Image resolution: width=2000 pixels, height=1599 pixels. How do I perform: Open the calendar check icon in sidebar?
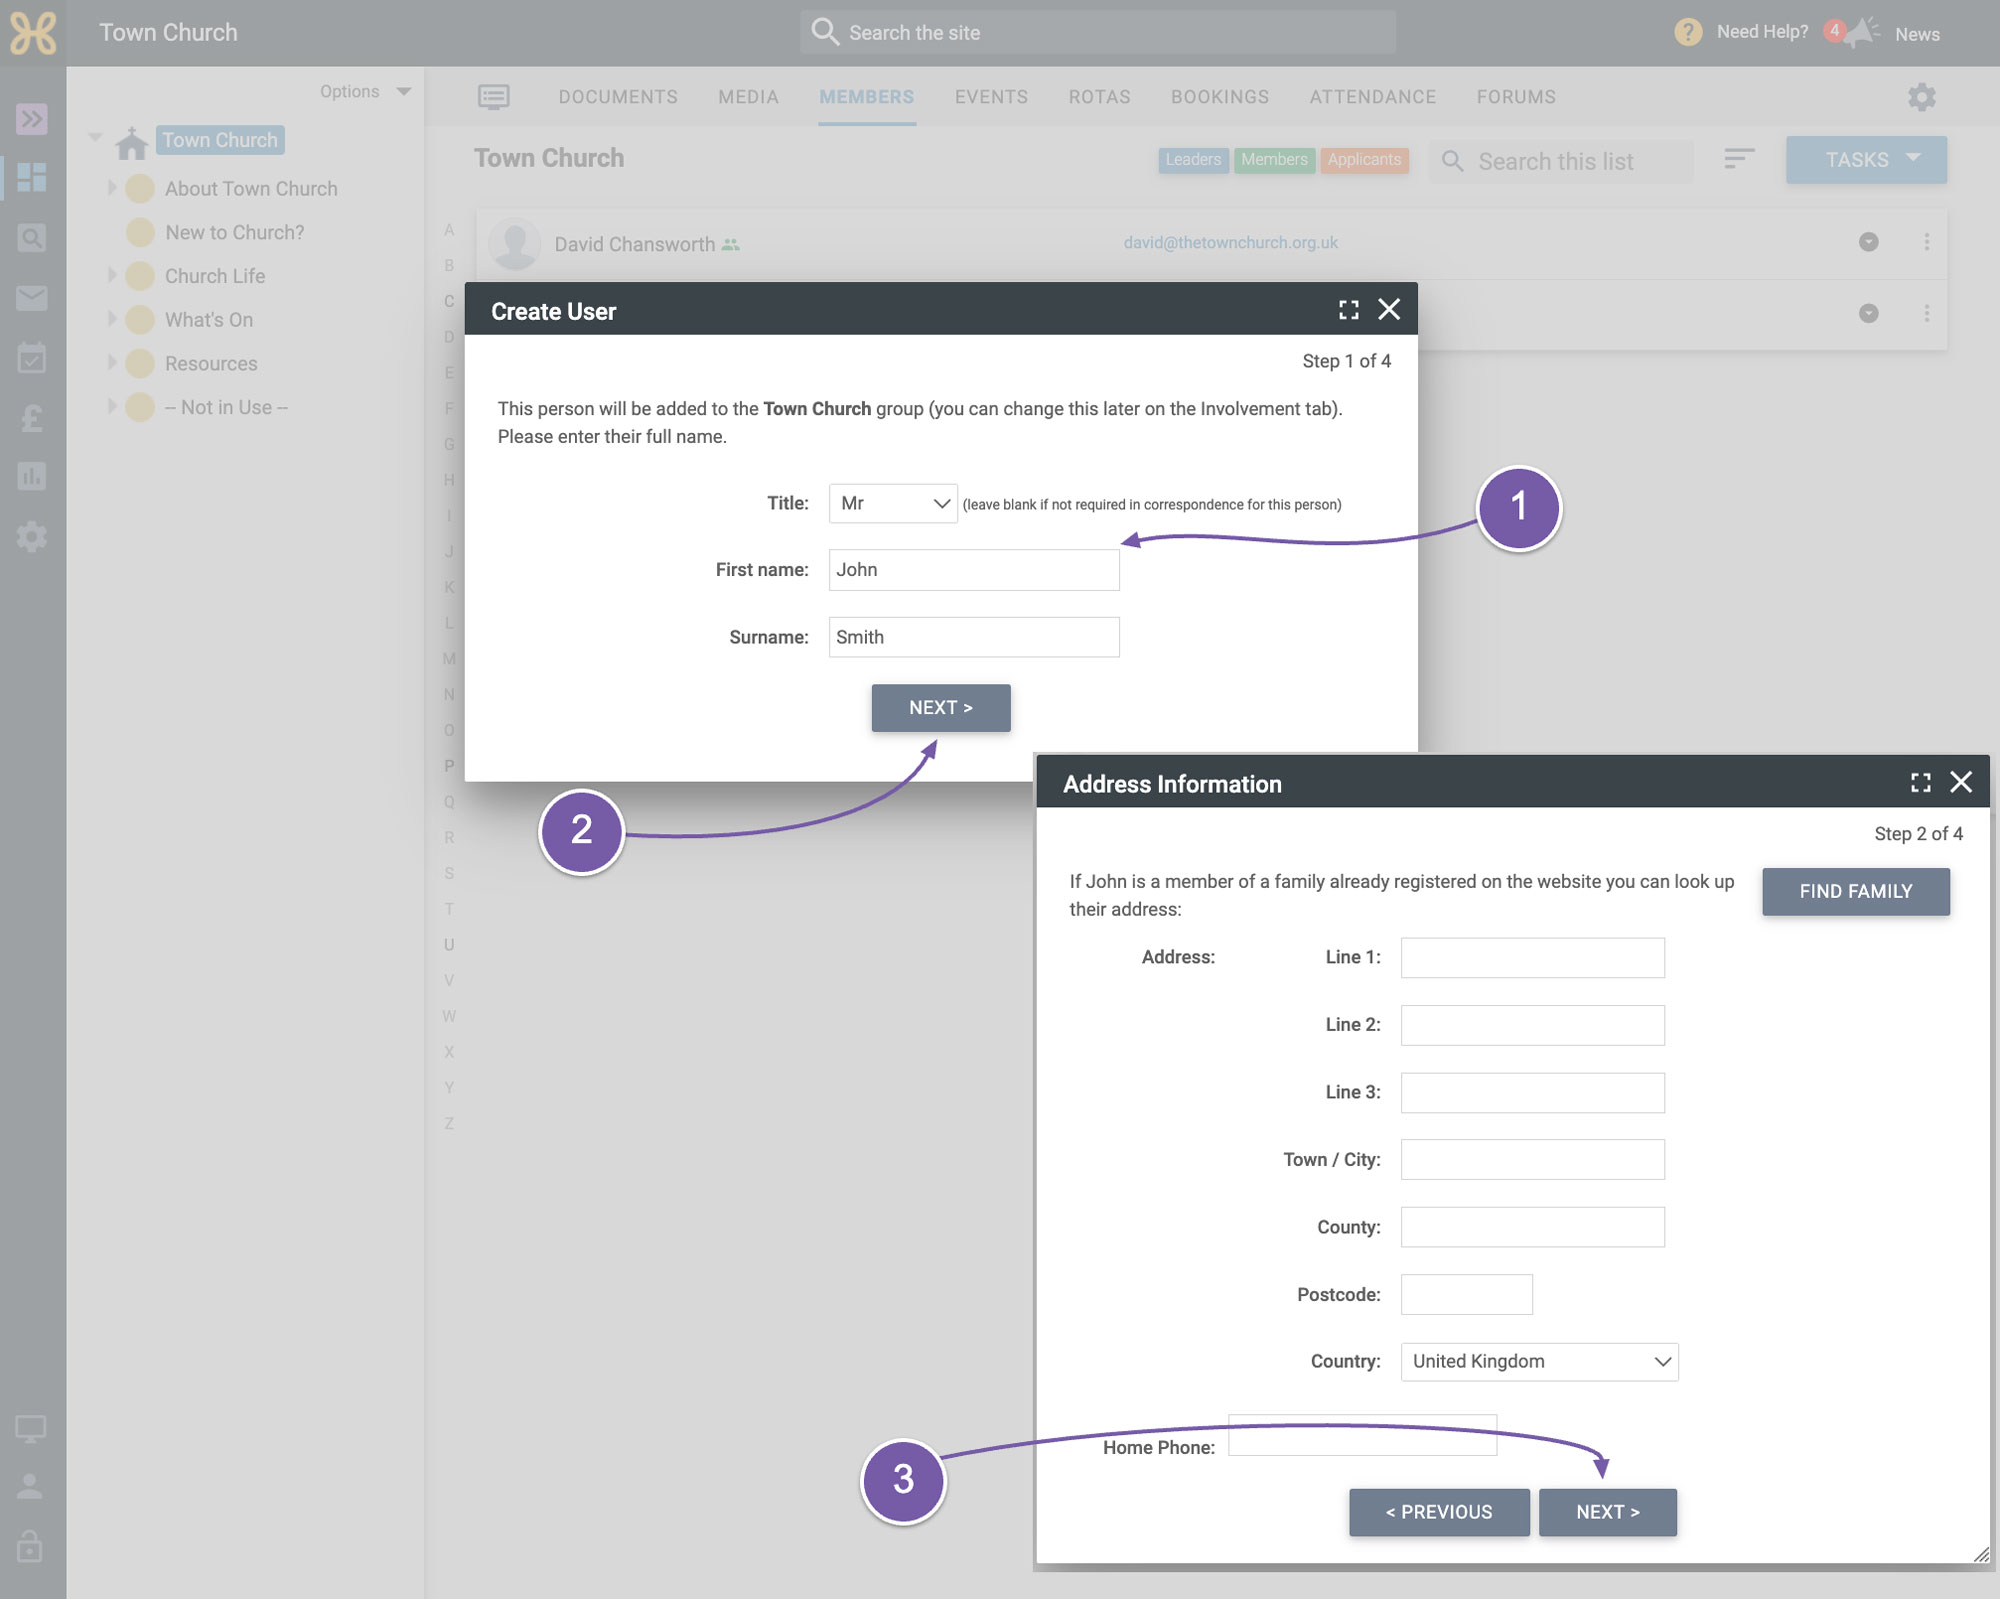tap(32, 357)
